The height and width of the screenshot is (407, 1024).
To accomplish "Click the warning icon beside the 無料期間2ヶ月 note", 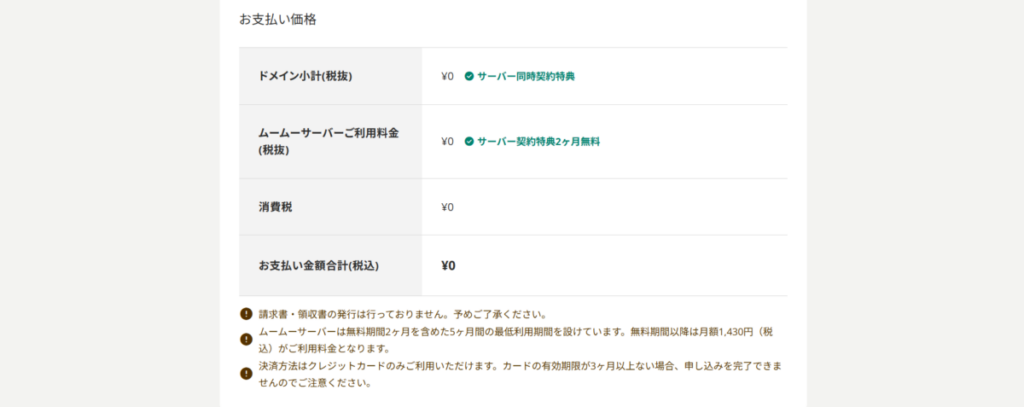I will (x=246, y=340).
